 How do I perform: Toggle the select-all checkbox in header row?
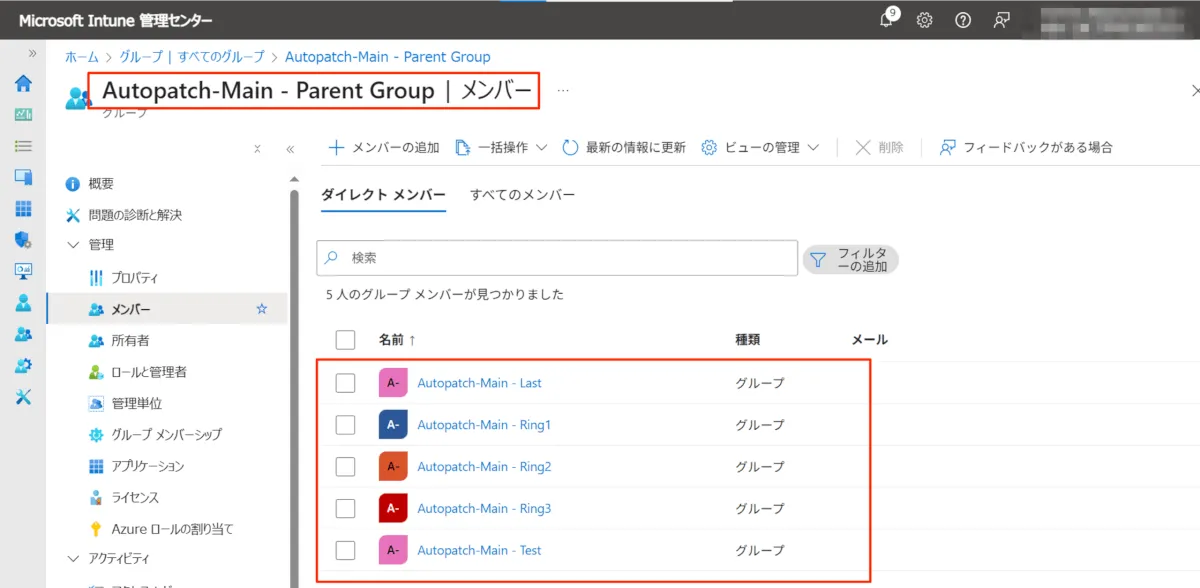345,340
